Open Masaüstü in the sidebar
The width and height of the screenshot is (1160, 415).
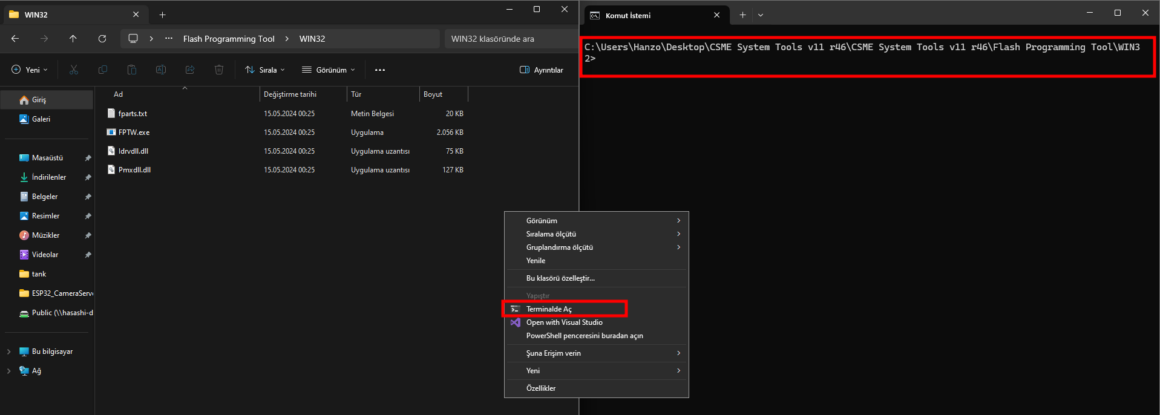47,158
